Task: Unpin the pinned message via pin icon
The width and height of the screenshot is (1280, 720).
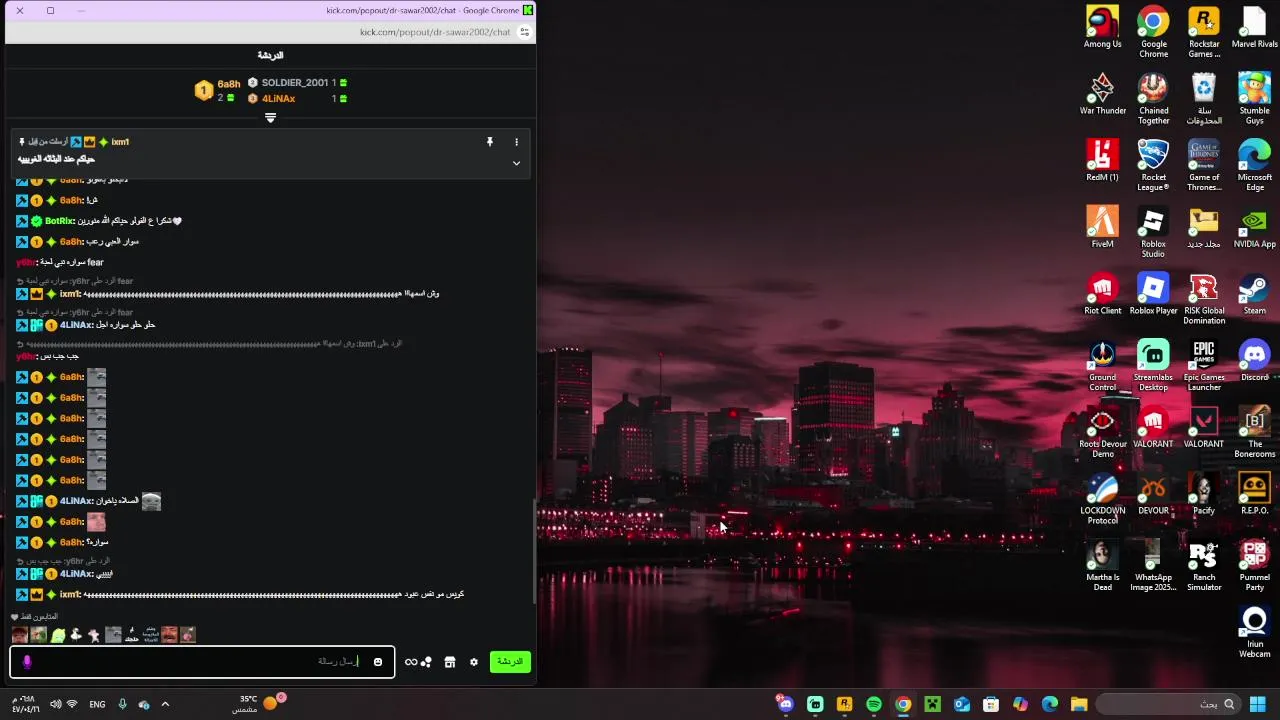Action: (x=490, y=142)
